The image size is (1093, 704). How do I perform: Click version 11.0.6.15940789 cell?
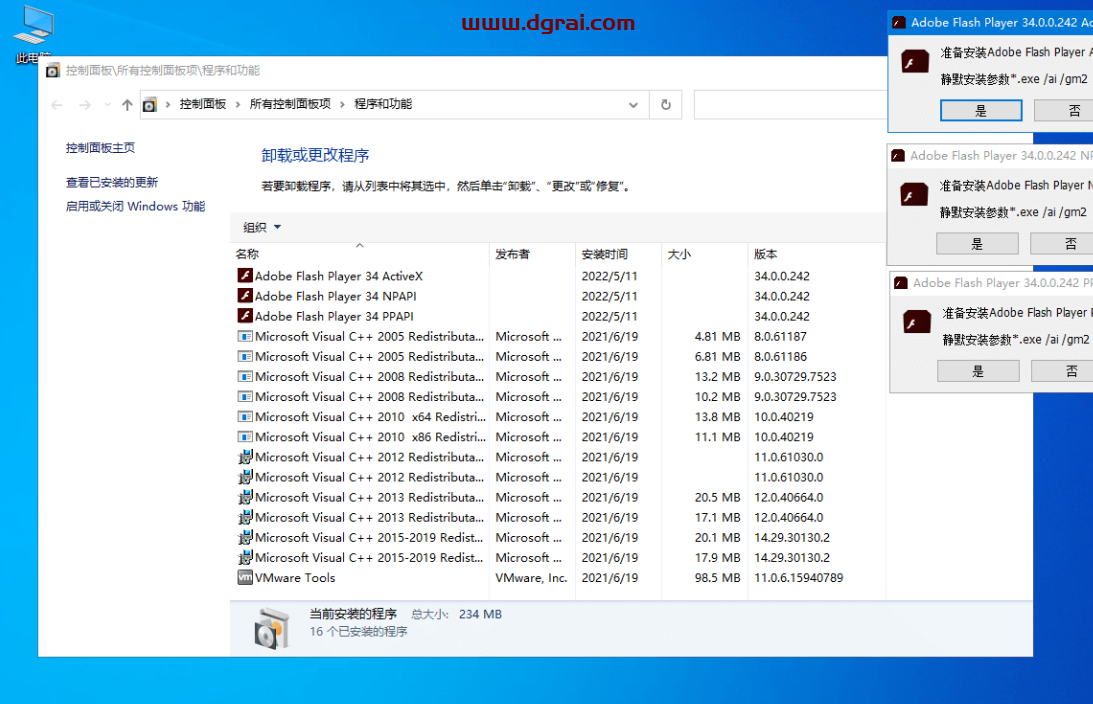pos(799,578)
